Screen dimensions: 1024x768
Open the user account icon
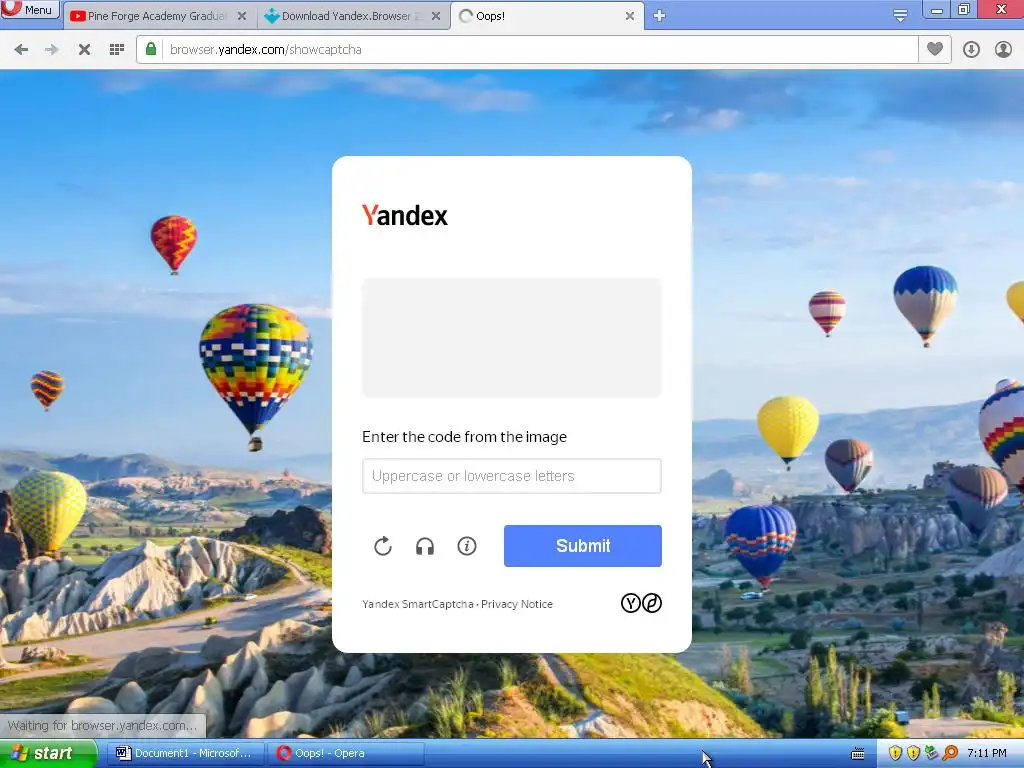(x=1003, y=50)
